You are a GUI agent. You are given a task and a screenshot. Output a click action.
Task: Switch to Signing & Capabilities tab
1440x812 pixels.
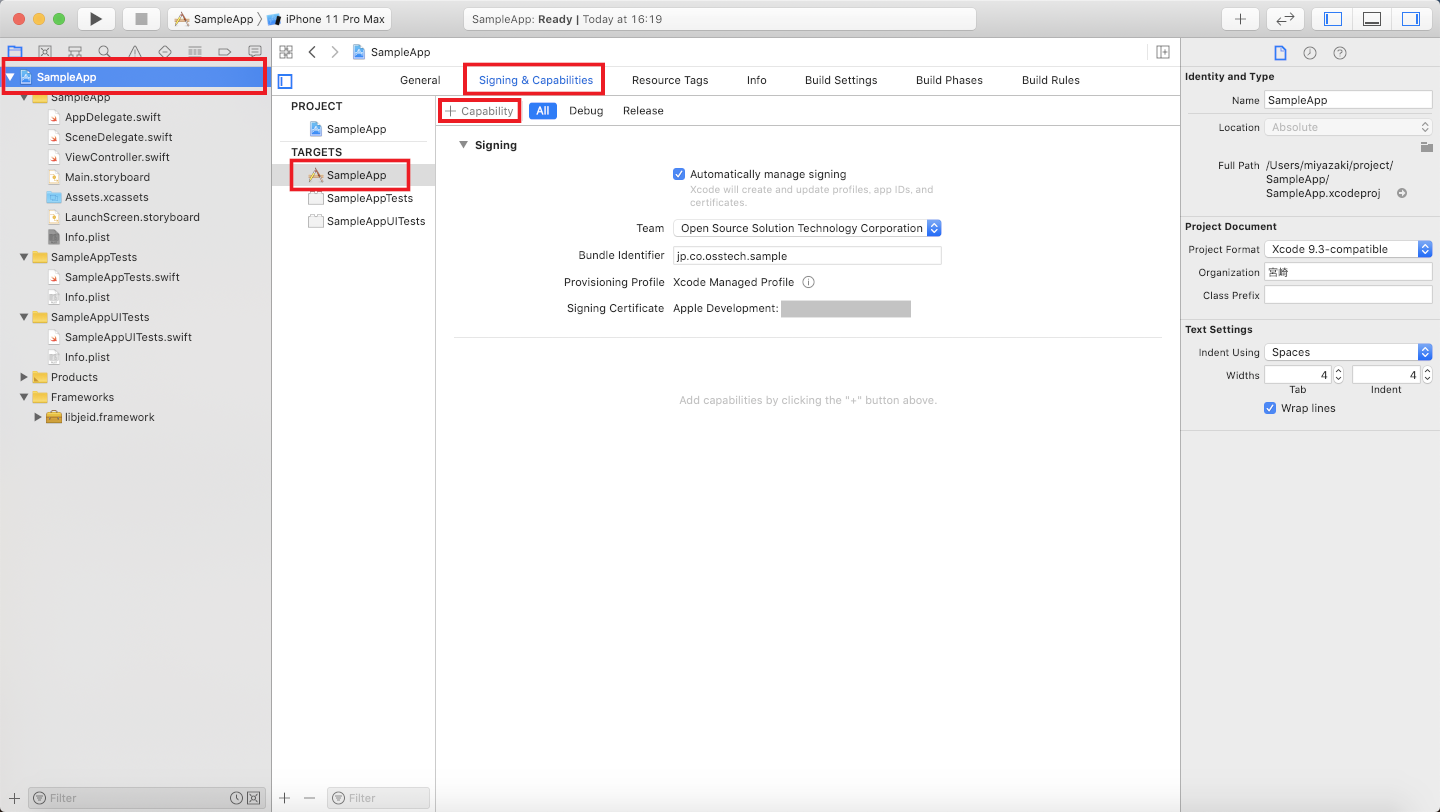pyautogui.click(x=536, y=80)
